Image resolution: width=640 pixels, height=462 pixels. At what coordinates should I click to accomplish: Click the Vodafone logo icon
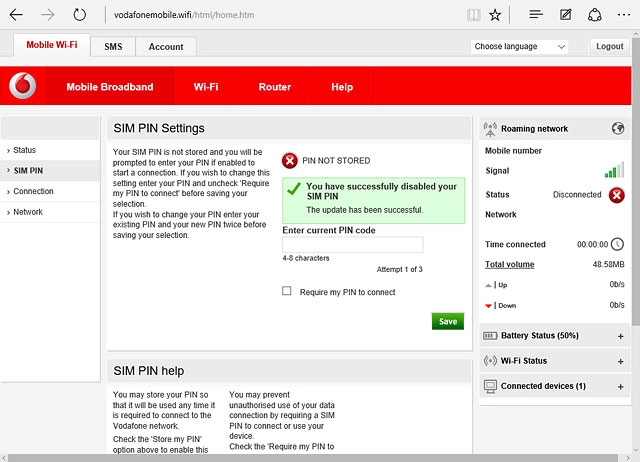click(22, 87)
